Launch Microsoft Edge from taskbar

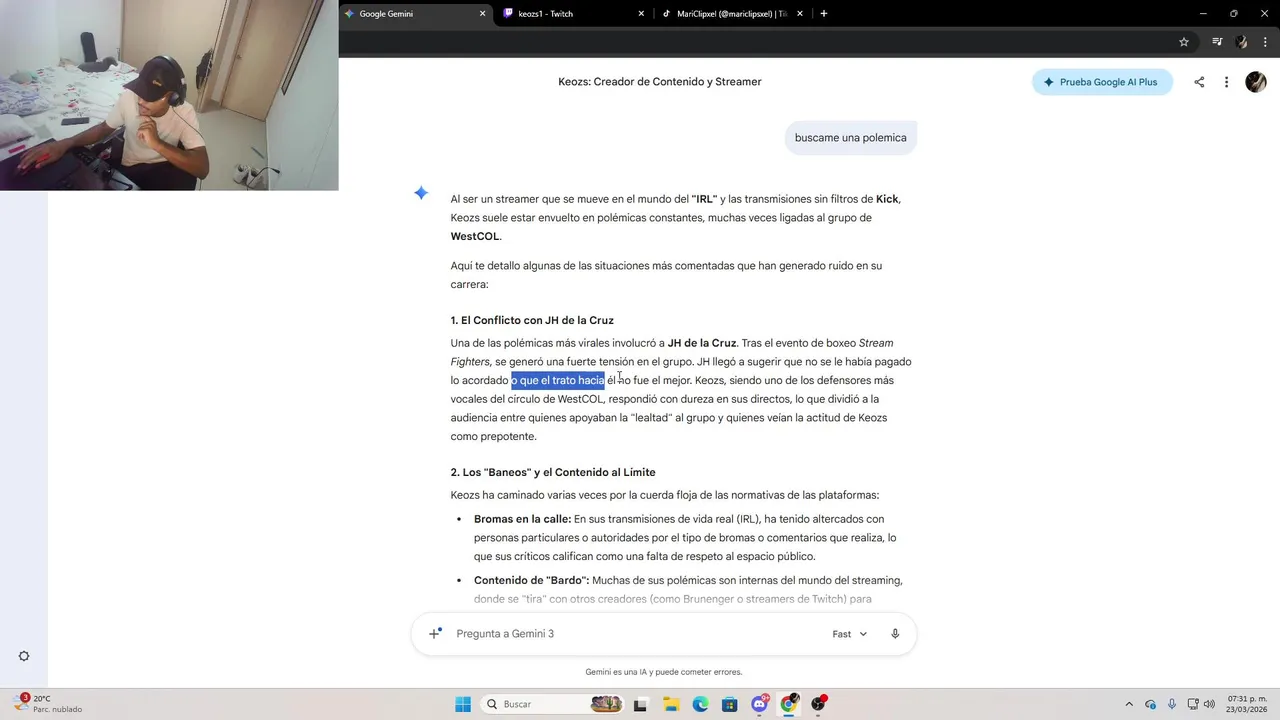(700, 704)
